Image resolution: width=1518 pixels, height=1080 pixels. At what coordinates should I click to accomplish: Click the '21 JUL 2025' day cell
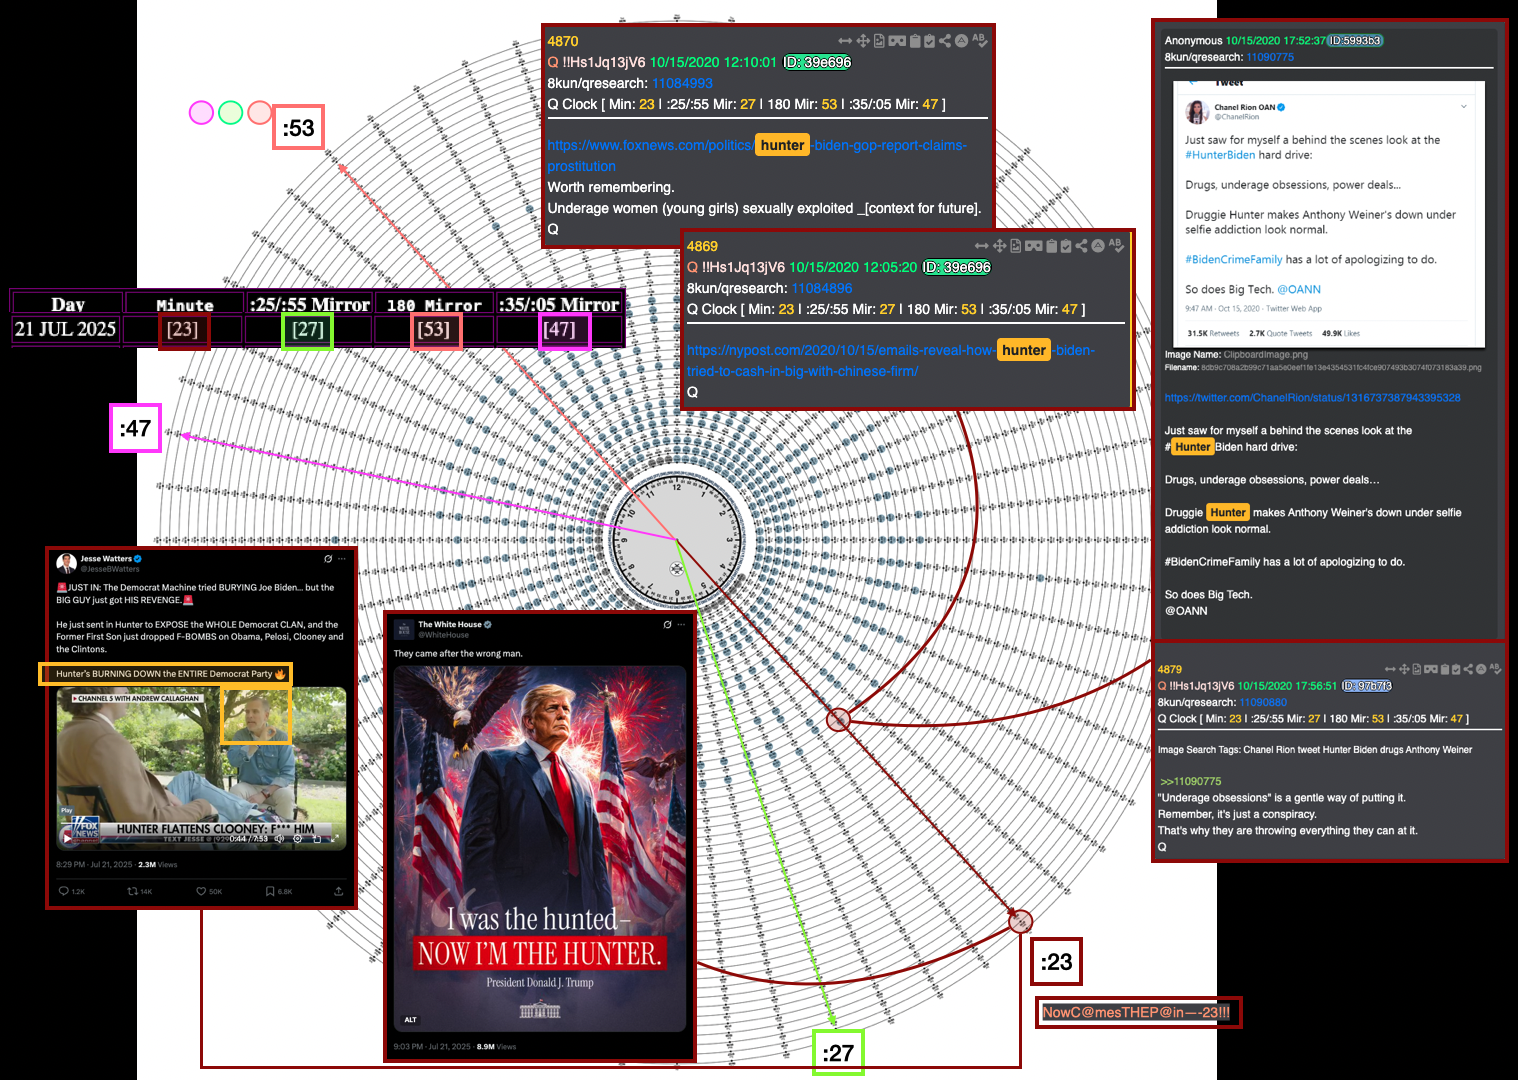pyautogui.click(x=66, y=329)
